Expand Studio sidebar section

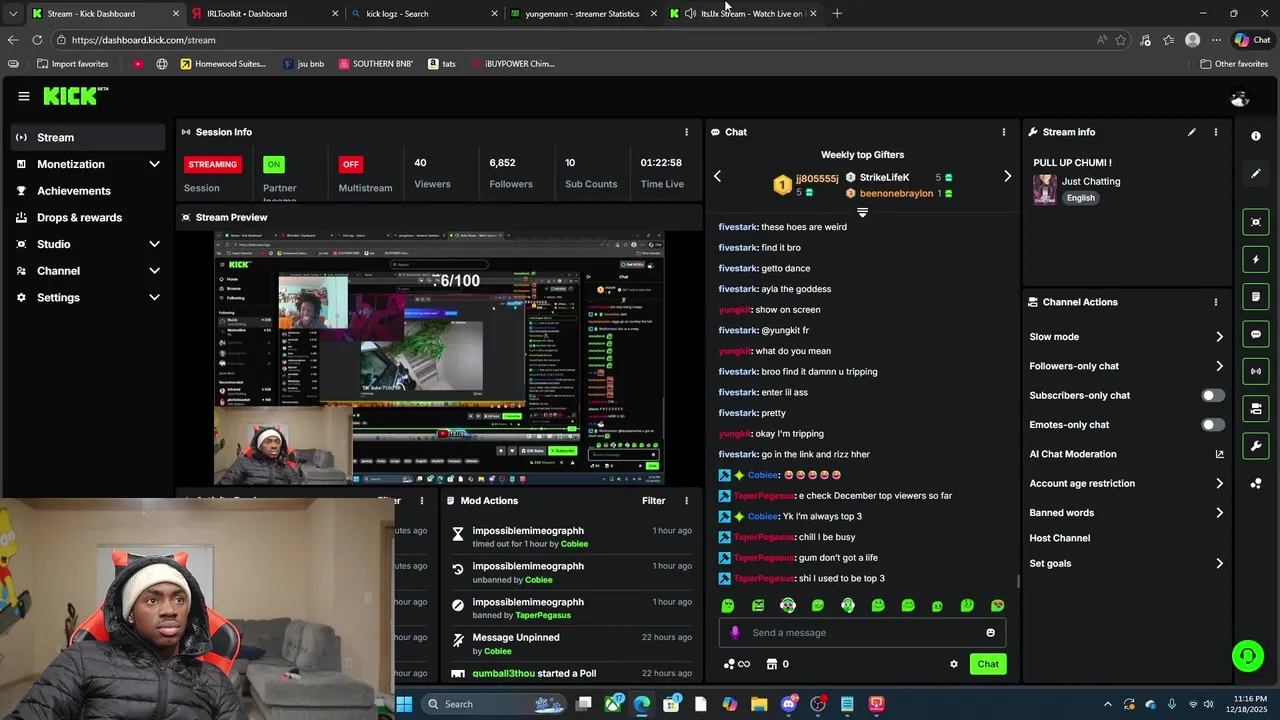[154, 244]
